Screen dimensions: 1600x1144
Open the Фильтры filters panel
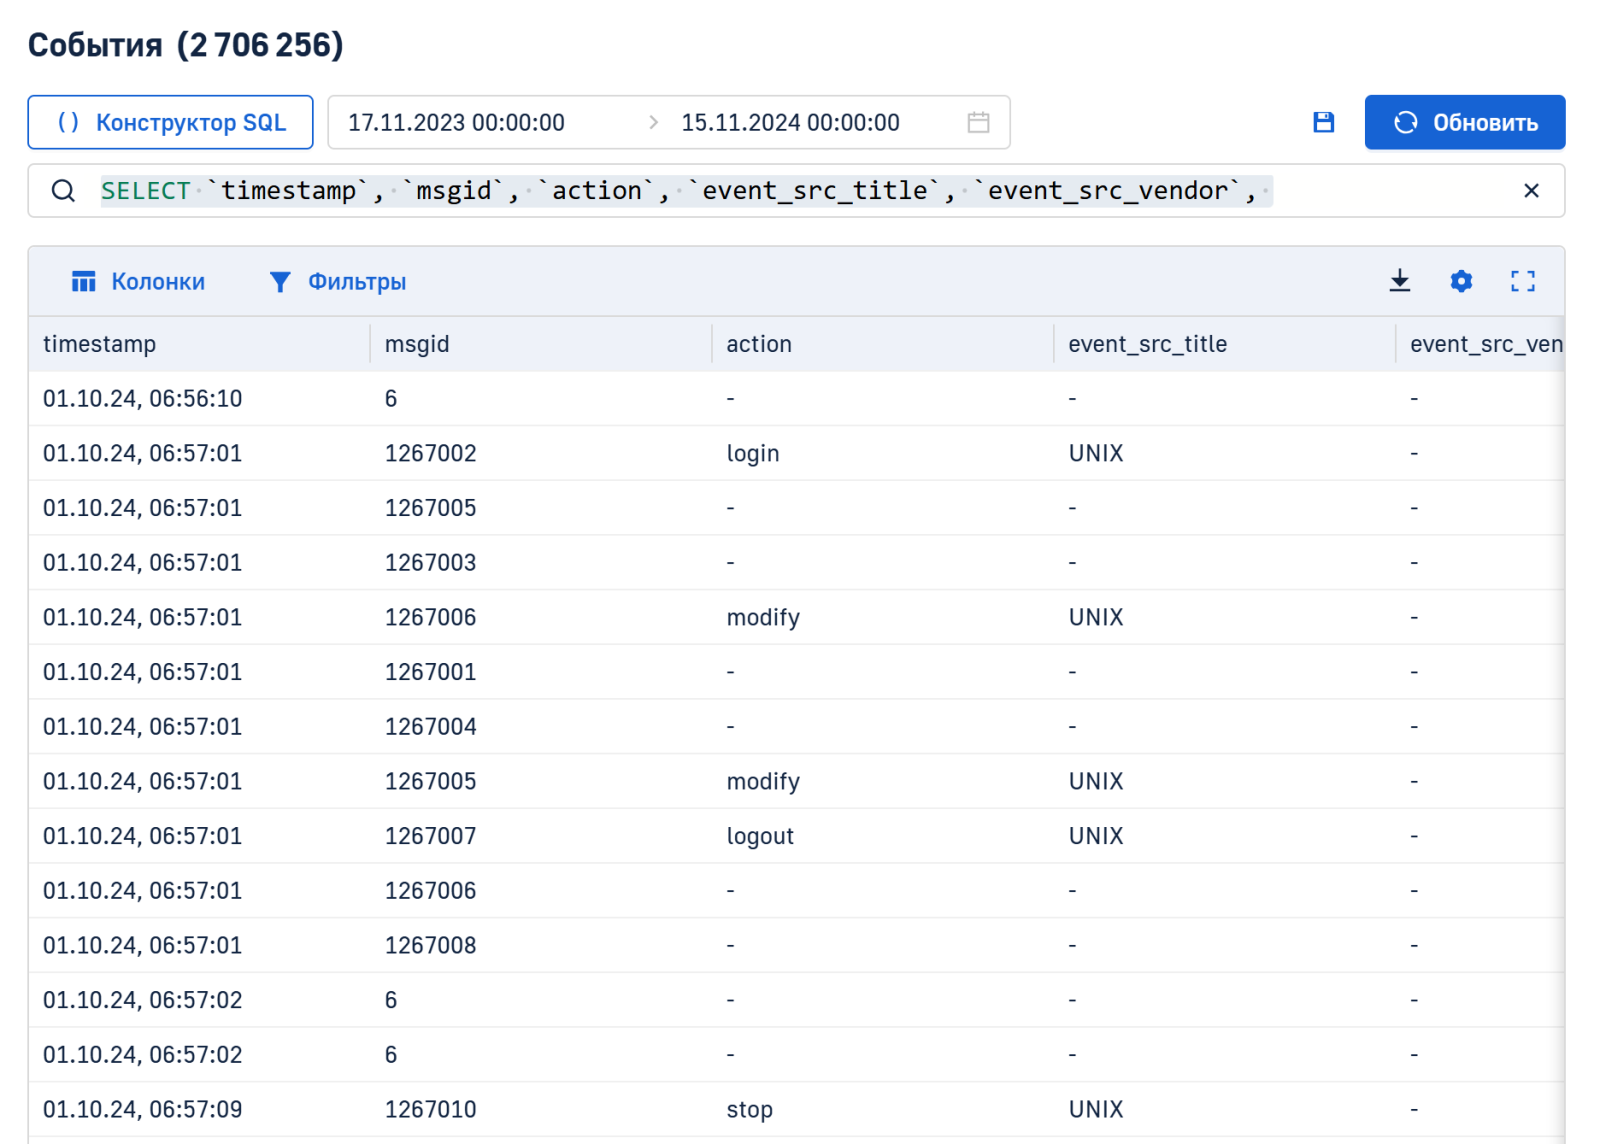[338, 282]
